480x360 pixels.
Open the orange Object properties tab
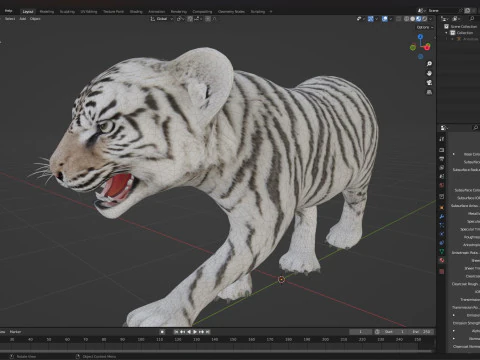(442, 207)
